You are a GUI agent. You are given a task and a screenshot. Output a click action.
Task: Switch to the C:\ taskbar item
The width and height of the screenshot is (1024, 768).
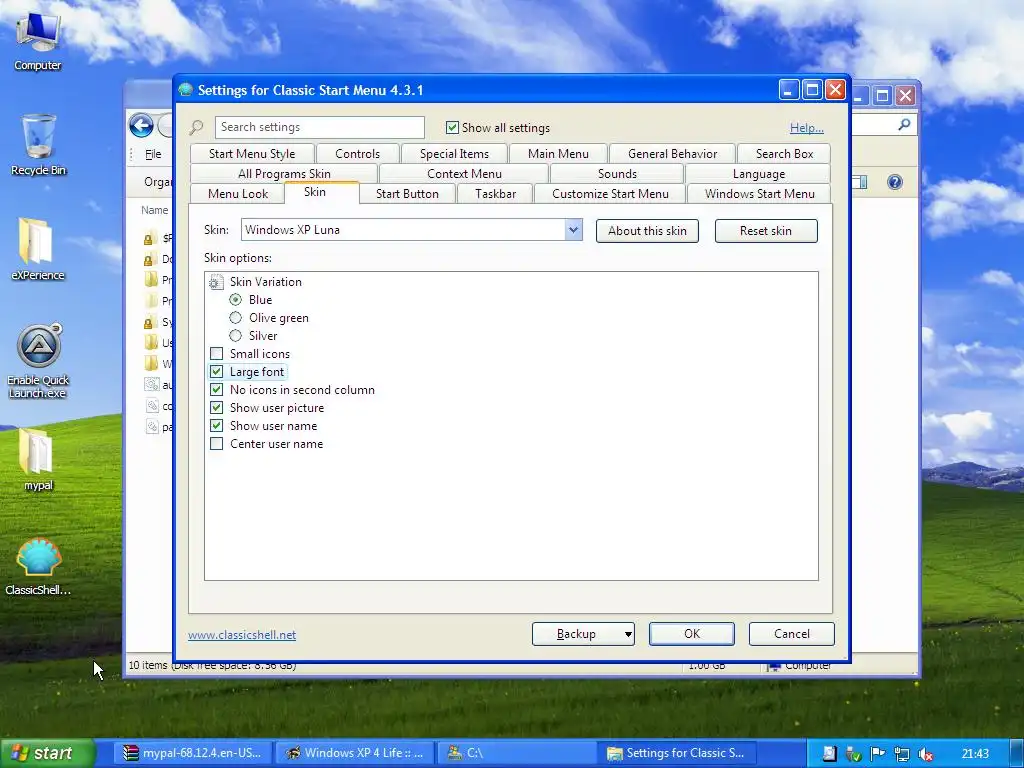(x=515, y=753)
